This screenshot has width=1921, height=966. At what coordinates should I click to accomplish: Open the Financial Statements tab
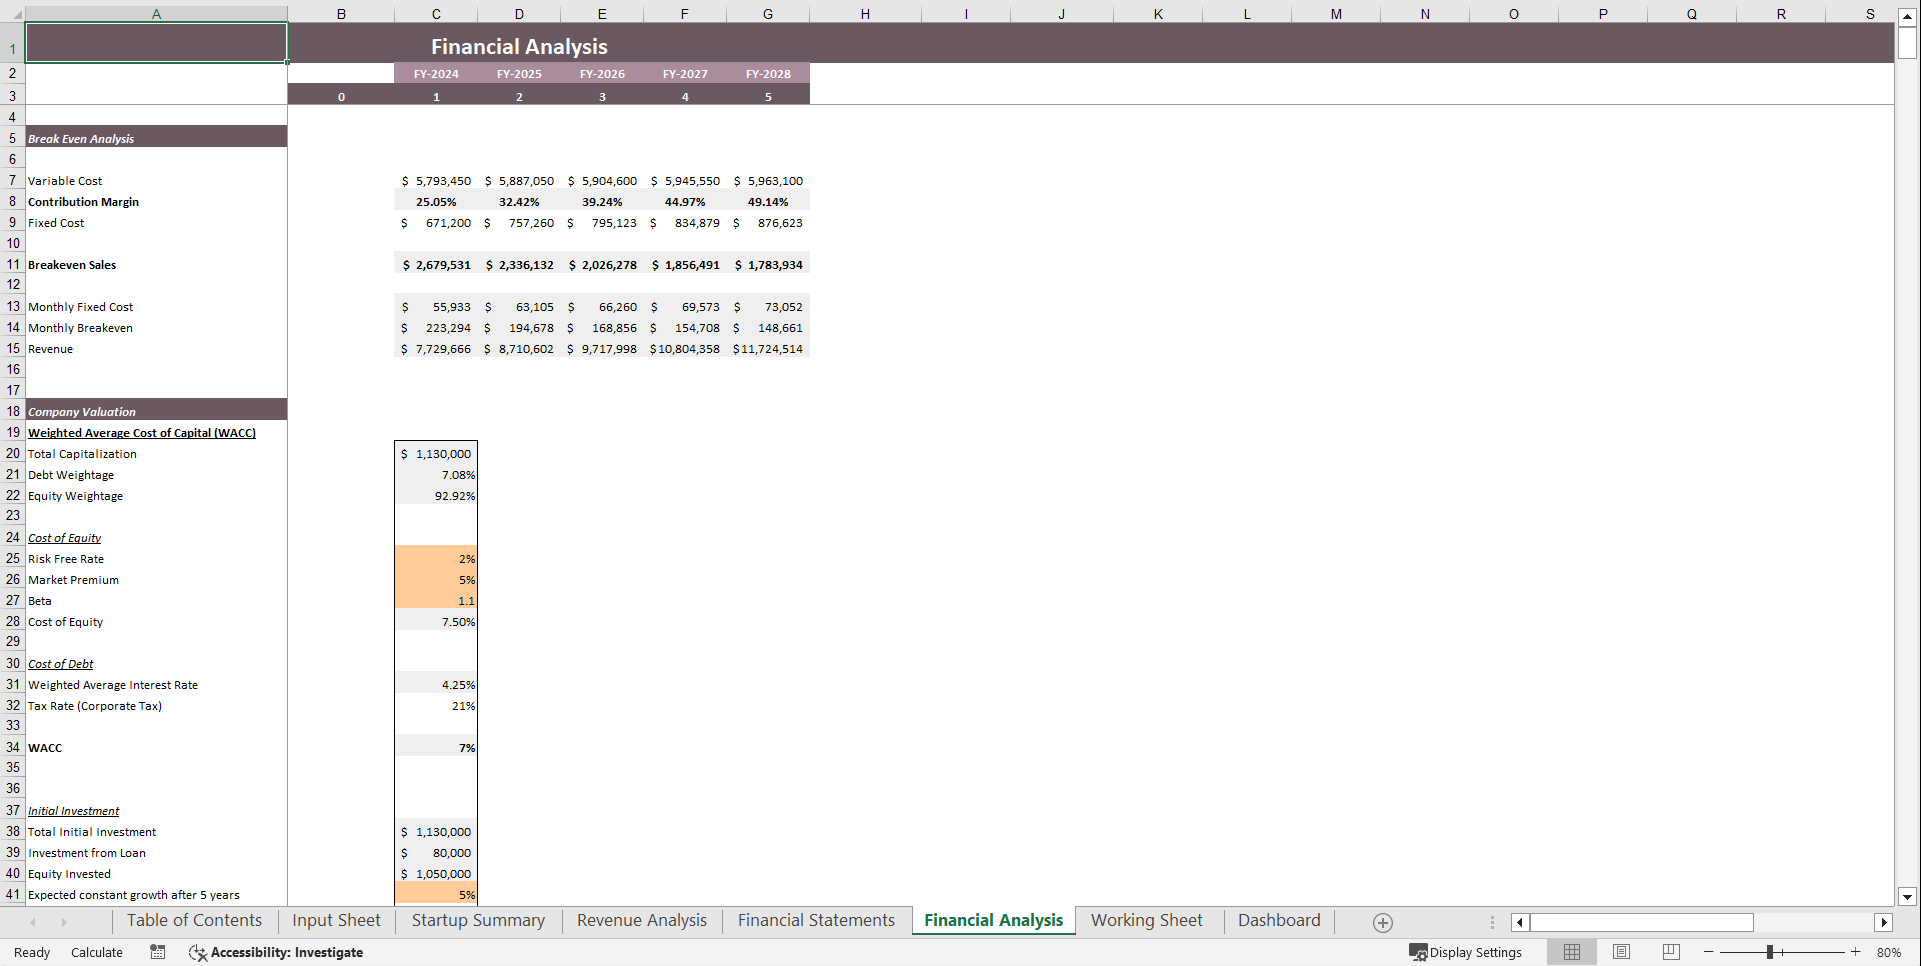point(815,920)
